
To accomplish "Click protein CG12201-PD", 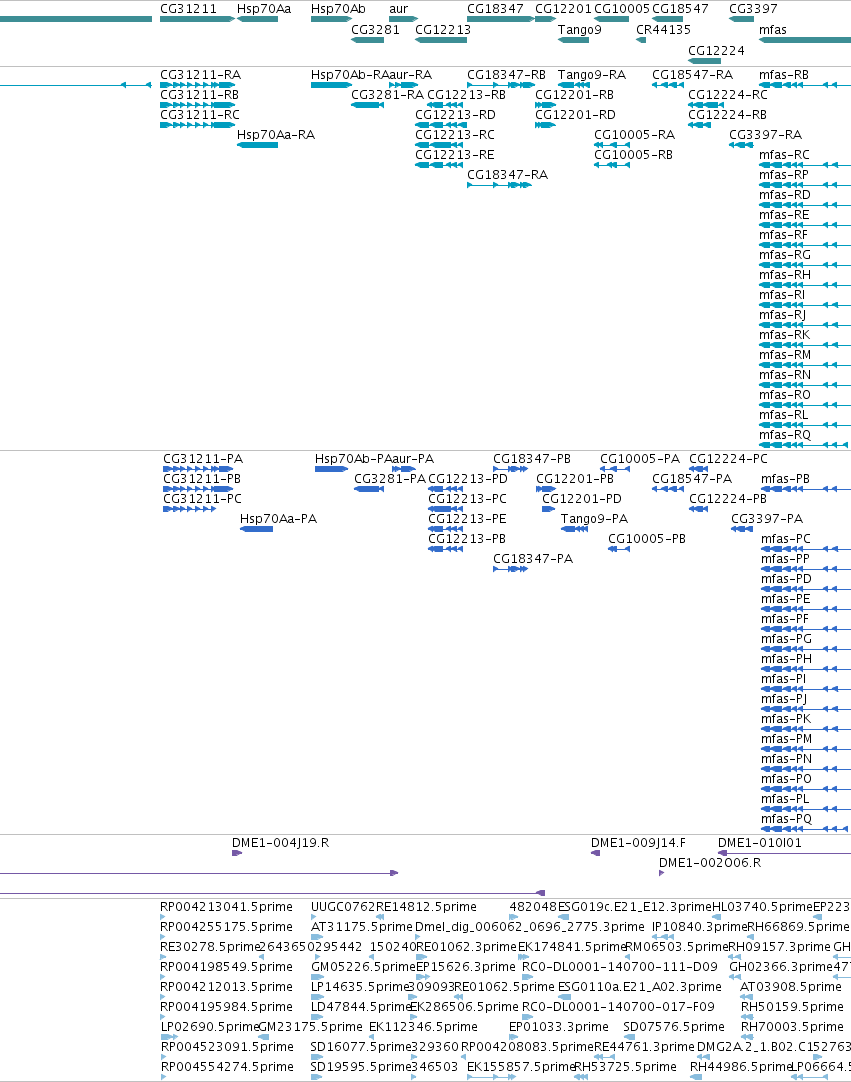I will [582, 499].
